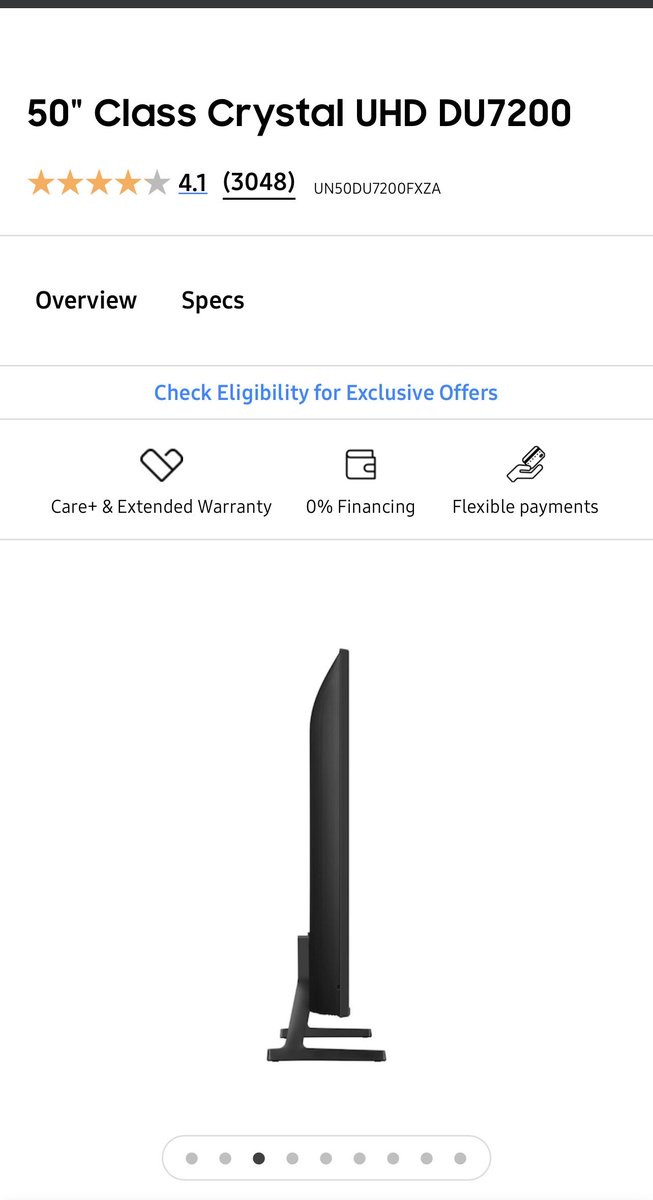Screen dimensions: 653x1200
Task: Open the (3048) reviews count link
Action: [259, 183]
